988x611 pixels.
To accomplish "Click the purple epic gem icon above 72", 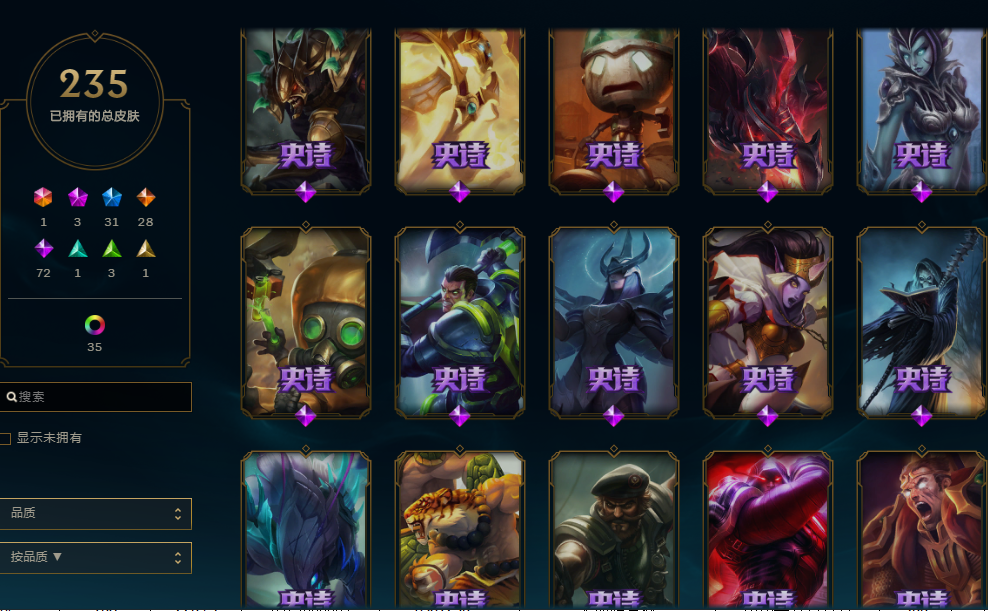I will [x=43, y=248].
